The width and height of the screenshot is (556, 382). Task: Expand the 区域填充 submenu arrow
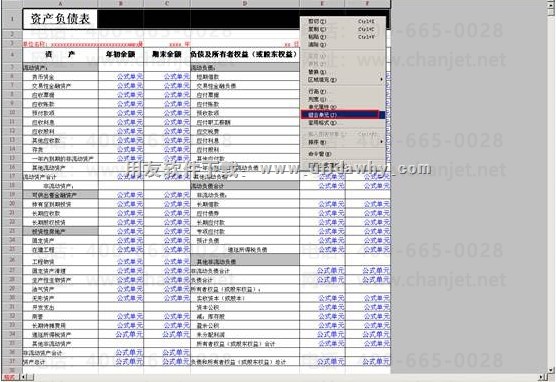click(x=381, y=80)
